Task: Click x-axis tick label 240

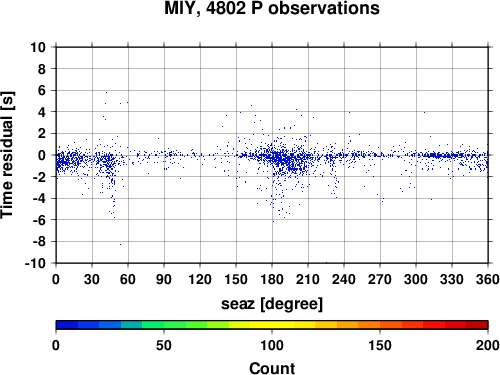Action: pos(344,279)
